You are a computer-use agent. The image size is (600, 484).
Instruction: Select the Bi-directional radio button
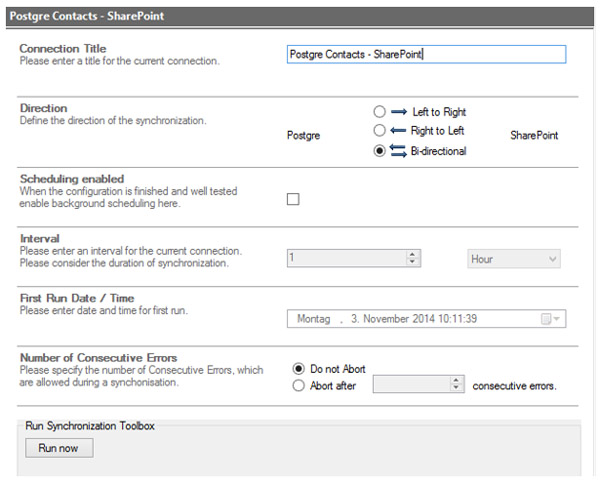pos(379,151)
